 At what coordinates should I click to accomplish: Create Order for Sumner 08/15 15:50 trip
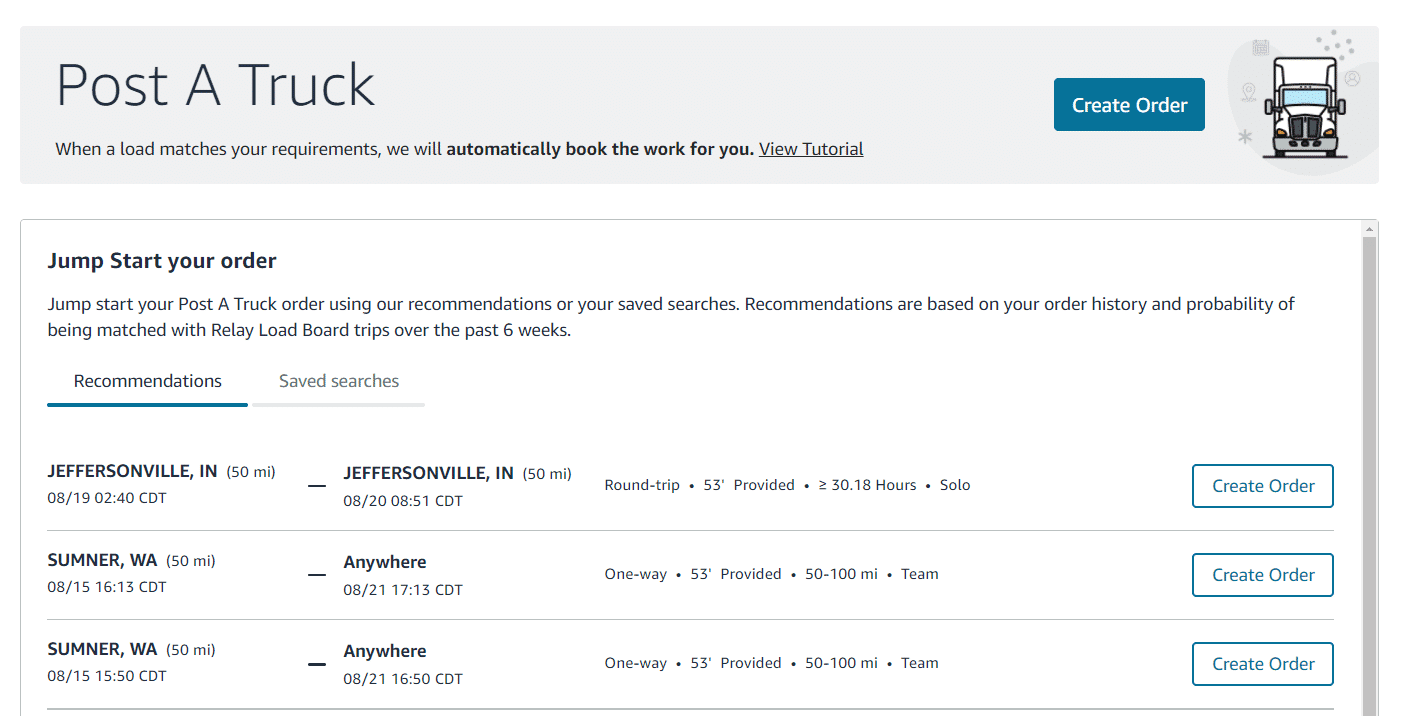click(x=1262, y=664)
